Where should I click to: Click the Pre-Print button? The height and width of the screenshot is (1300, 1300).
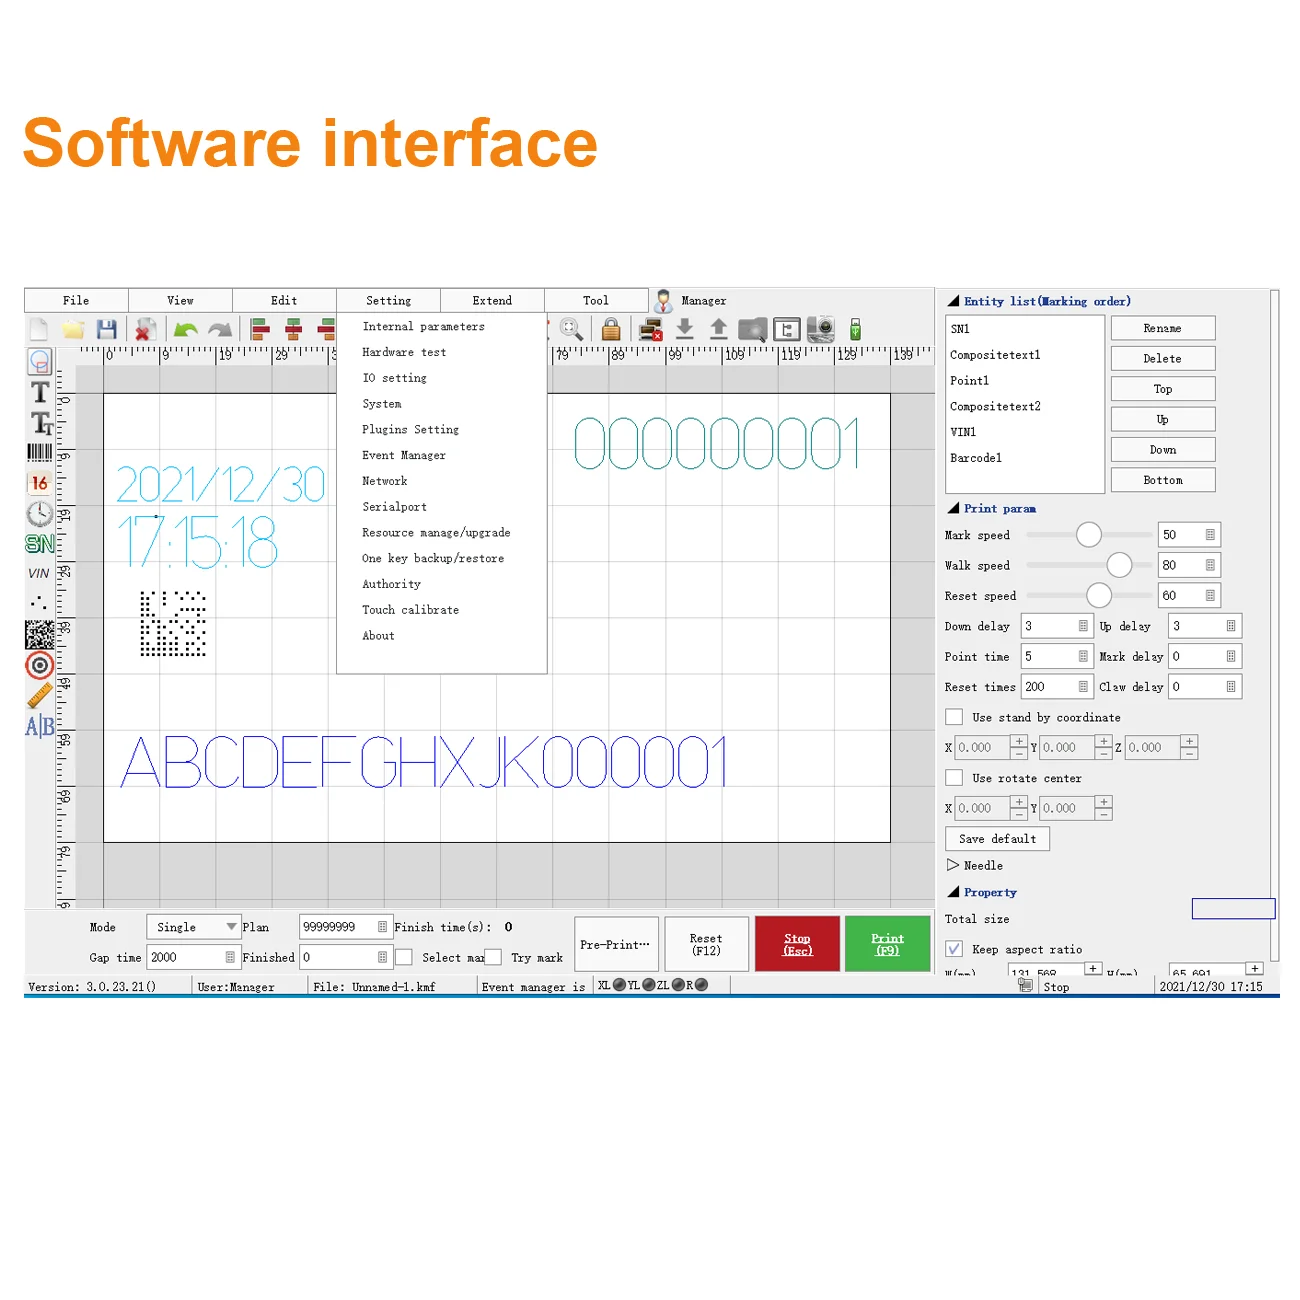(x=616, y=943)
